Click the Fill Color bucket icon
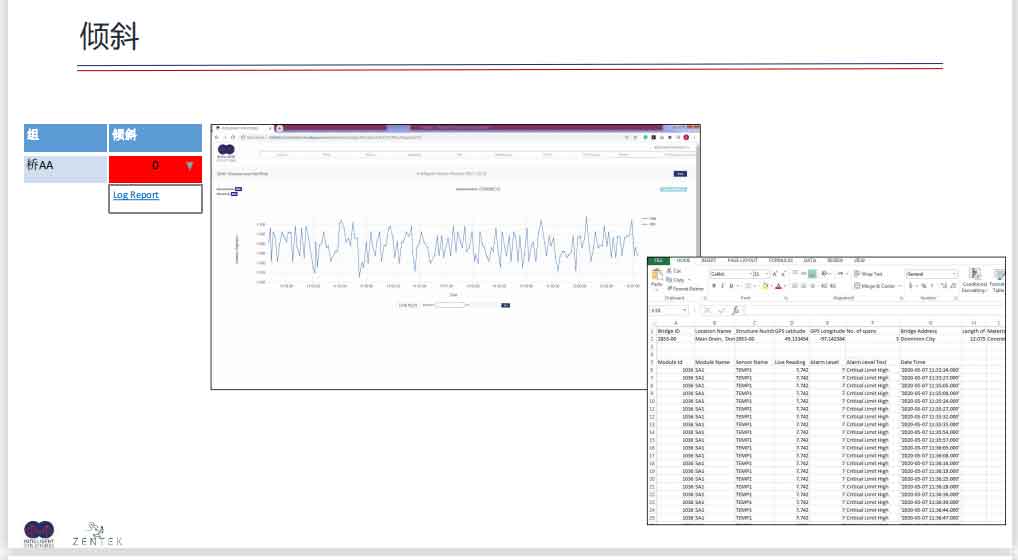The width and height of the screenshot is (1018, 560). point(765,286)
